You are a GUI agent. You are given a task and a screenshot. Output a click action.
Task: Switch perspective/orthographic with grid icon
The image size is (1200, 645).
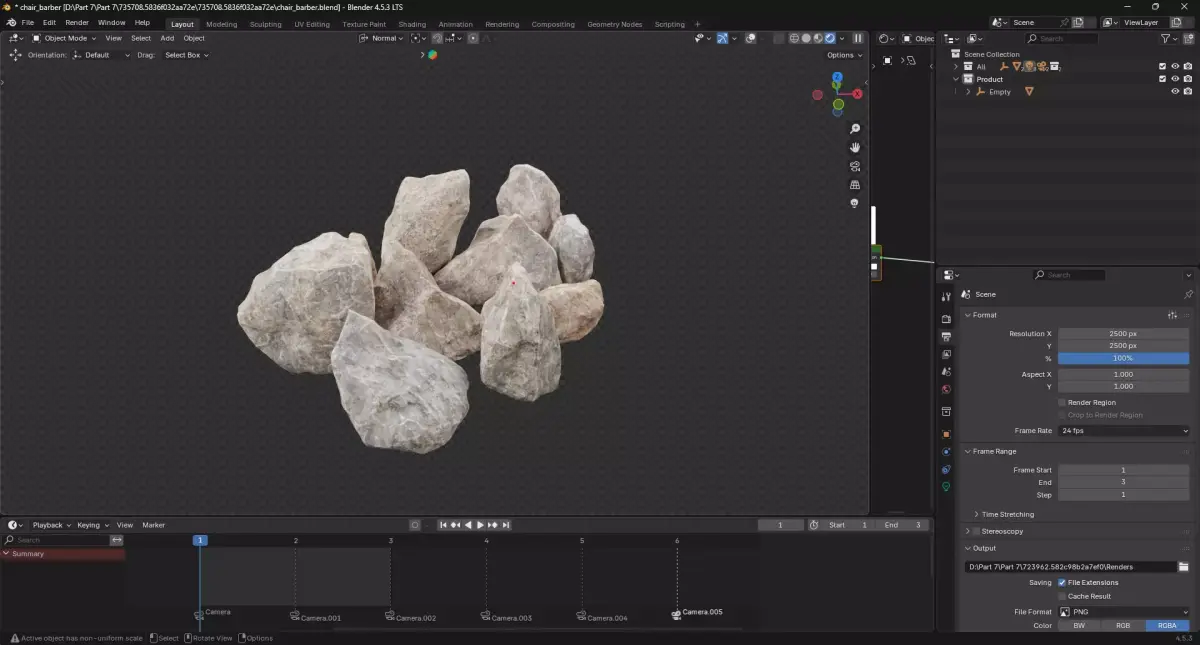[x=855, y=185]
